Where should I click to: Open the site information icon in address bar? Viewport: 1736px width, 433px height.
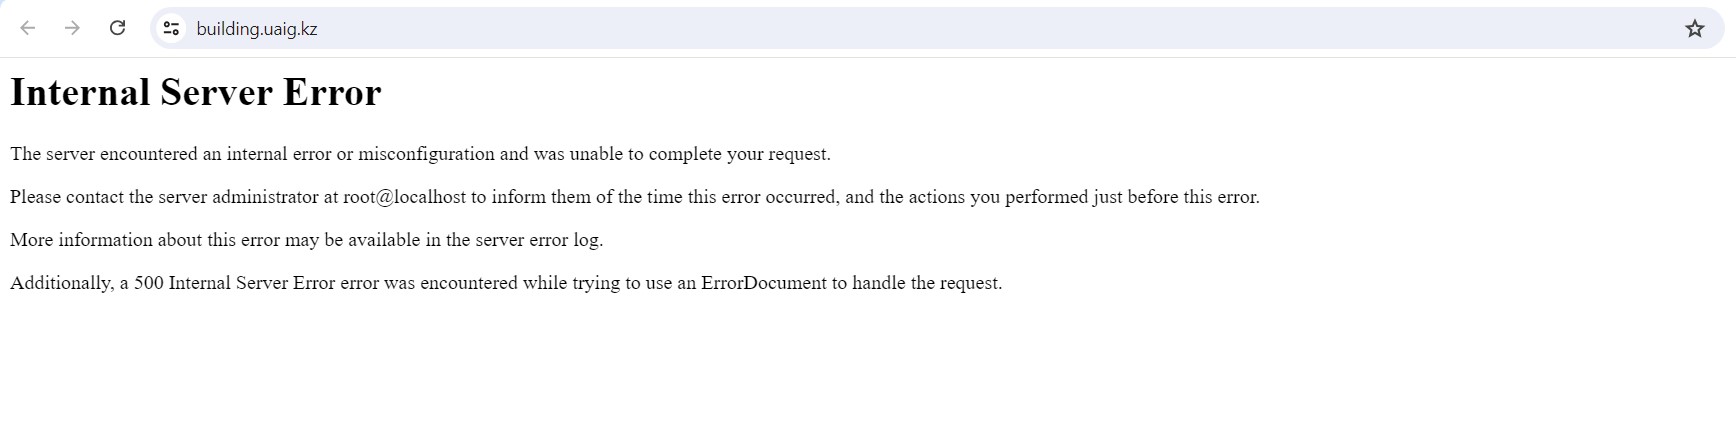point(171,28)
